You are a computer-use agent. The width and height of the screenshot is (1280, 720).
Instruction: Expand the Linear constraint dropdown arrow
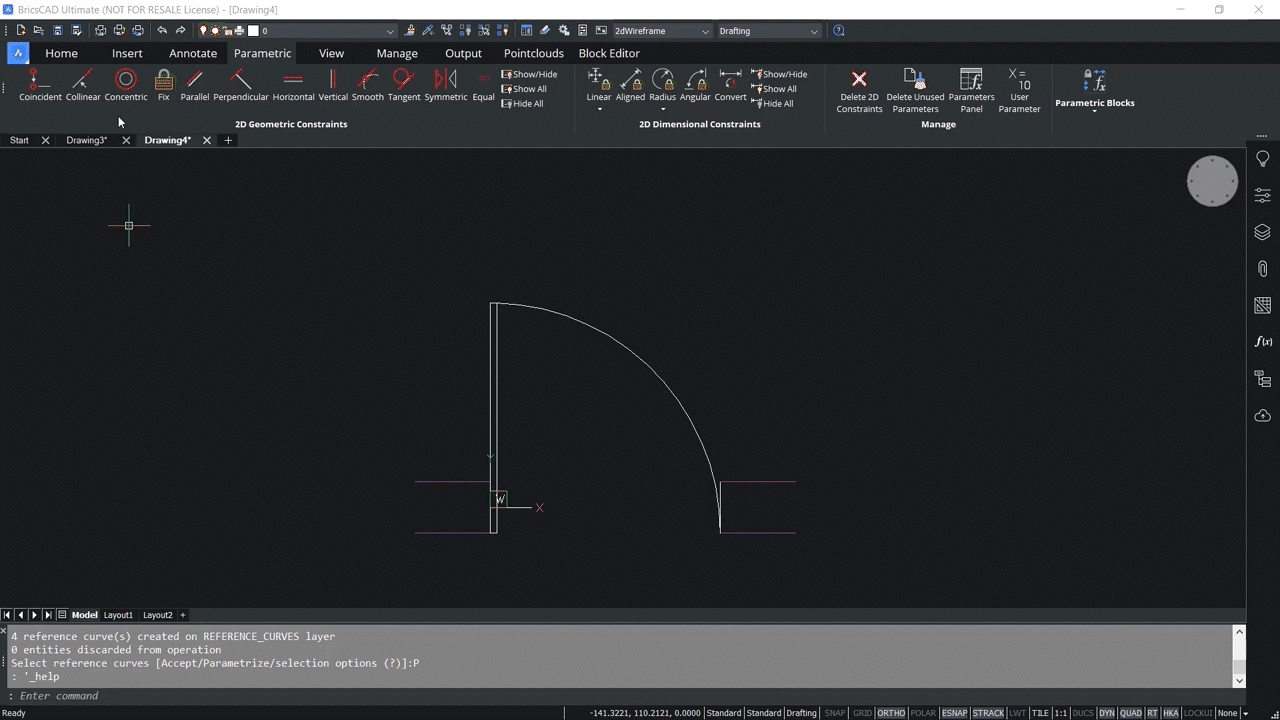pyautogui.click(x=599, y=108)
